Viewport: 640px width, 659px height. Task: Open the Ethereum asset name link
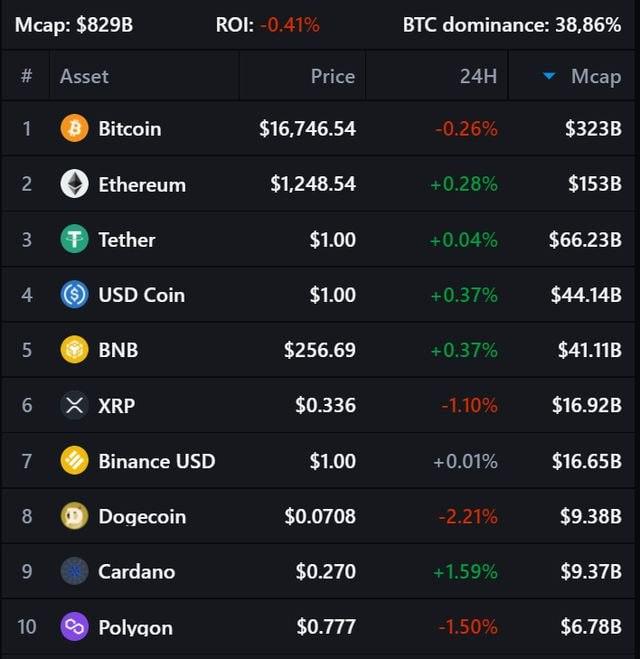coord(142,184)
